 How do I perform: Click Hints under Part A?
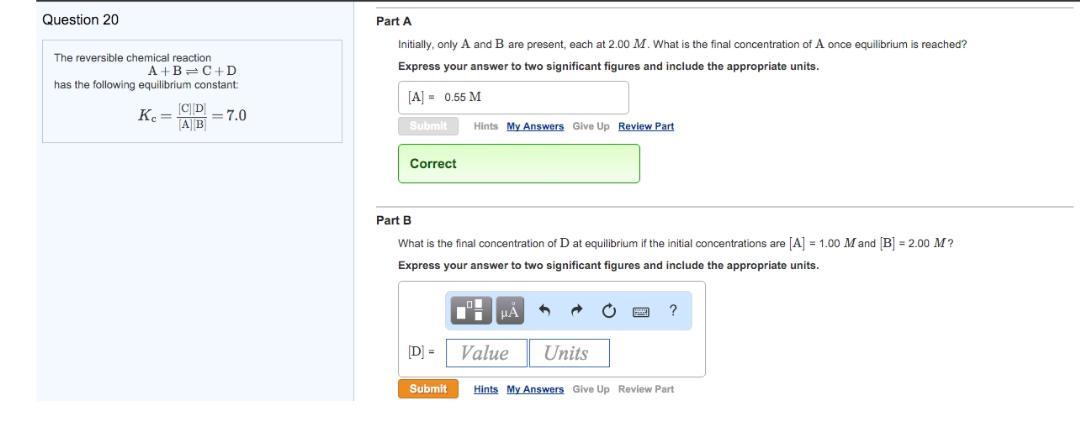click(486, 126)
